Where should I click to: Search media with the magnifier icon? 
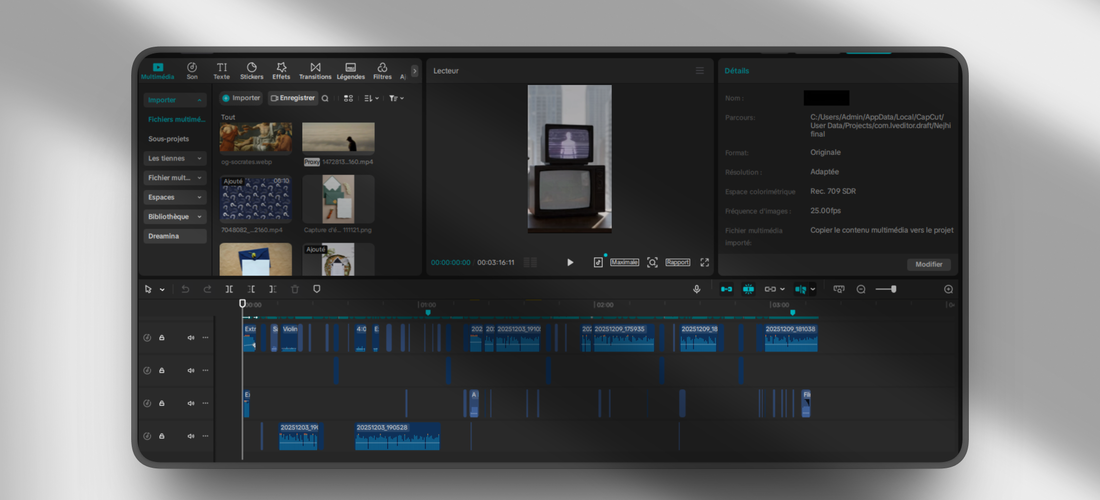pyautogui.click(x=325, y=99)
